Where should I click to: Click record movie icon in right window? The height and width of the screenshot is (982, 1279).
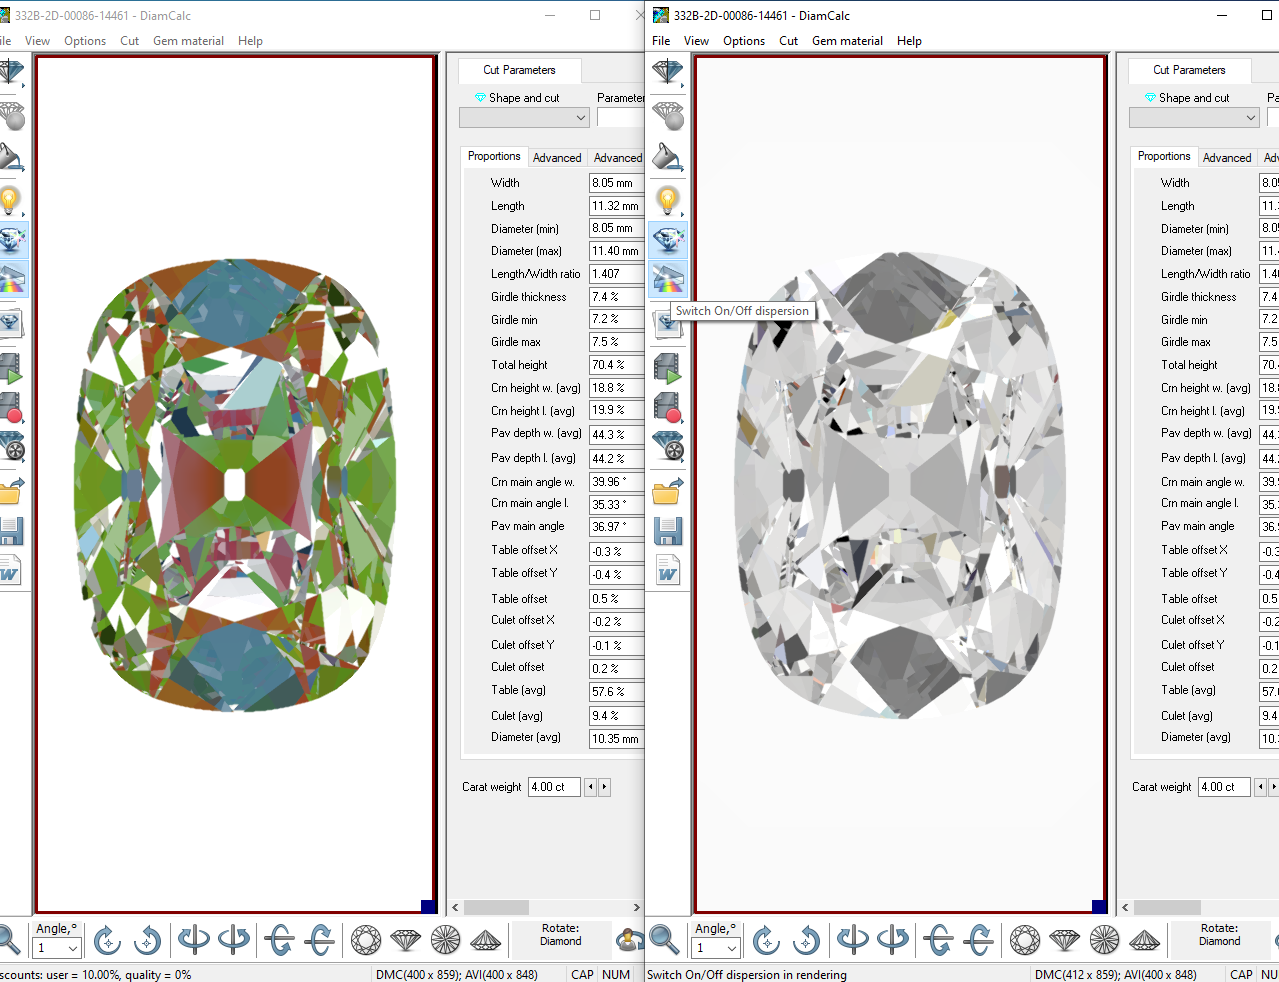(x=667, y=407)
